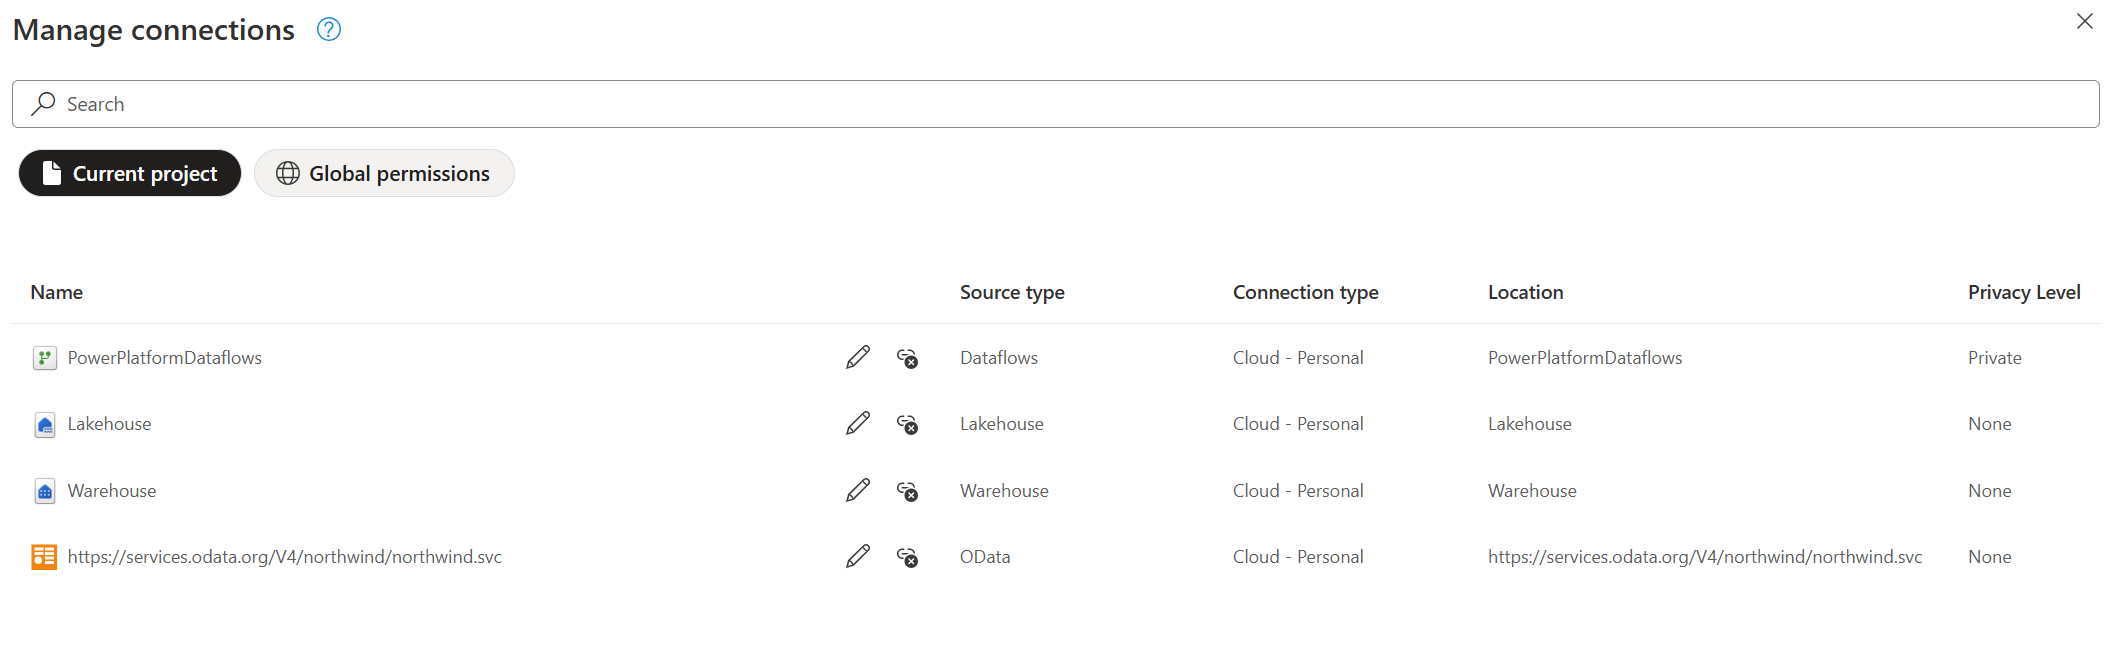
Task: Sort by the Name column header
Action: click(57, 292)
